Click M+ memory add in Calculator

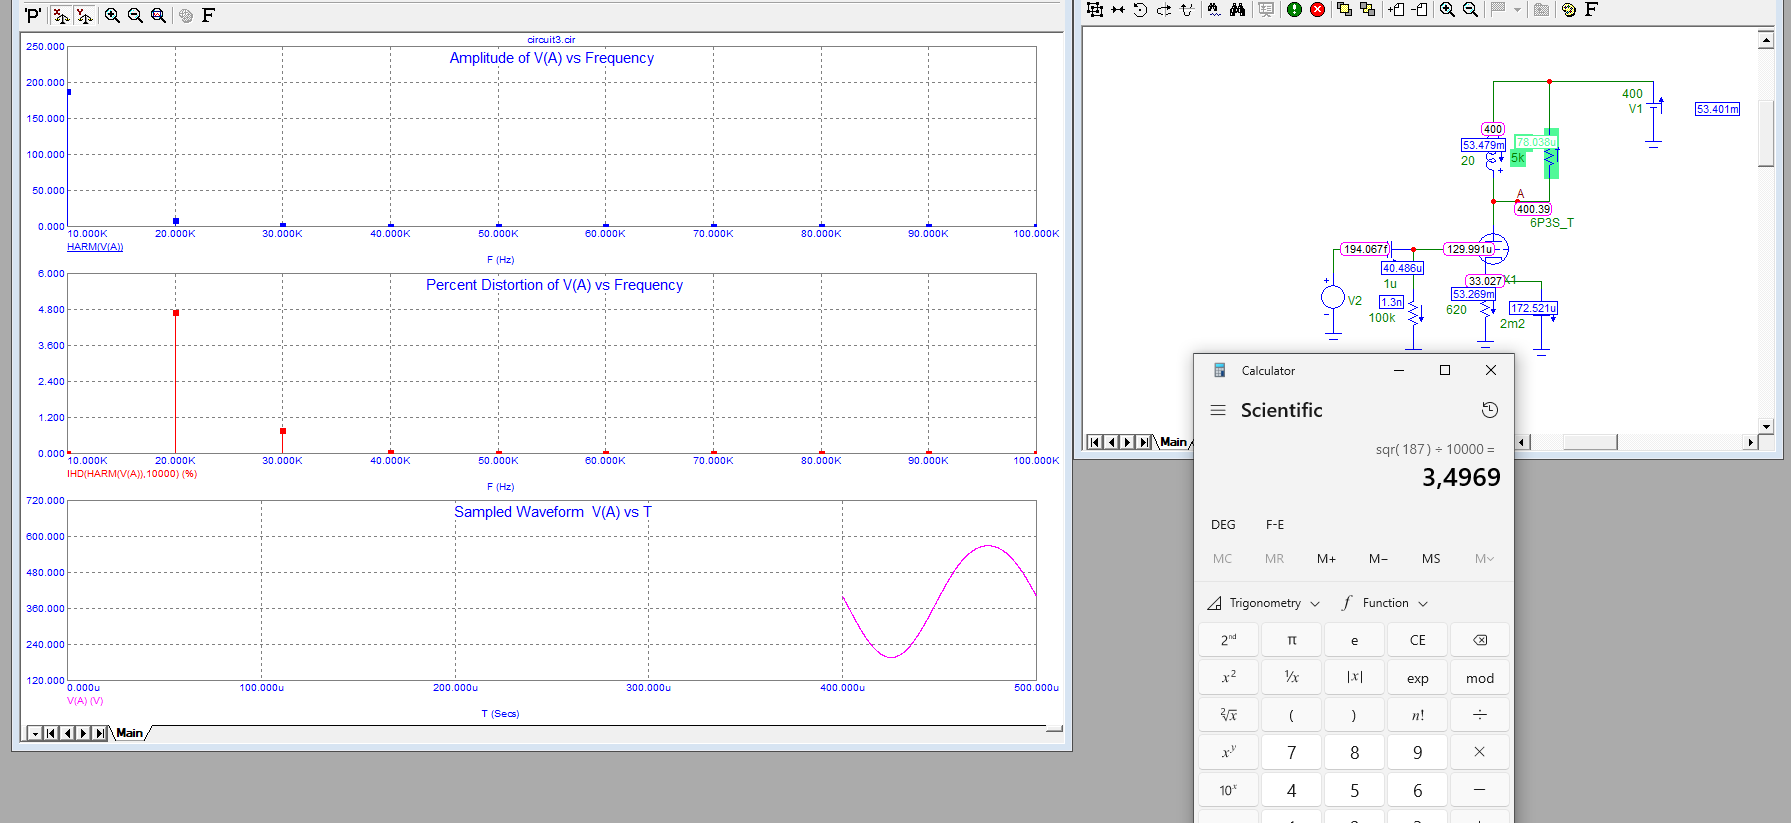click(1326, 559)
